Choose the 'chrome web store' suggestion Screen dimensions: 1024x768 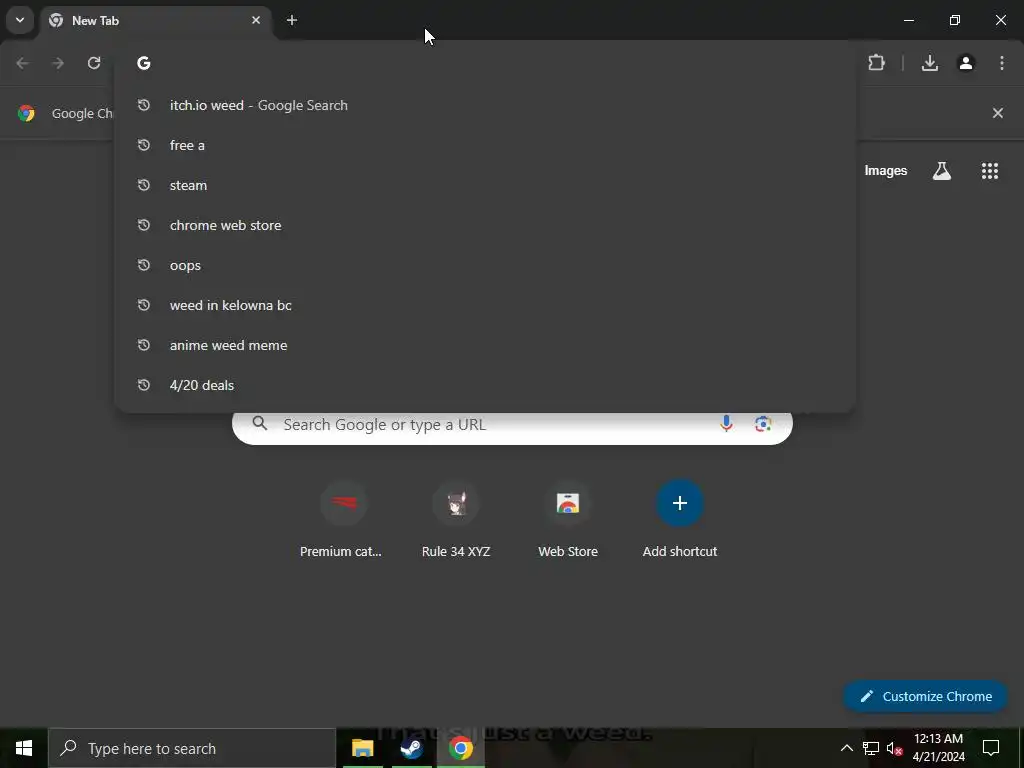tap(485, 225)
